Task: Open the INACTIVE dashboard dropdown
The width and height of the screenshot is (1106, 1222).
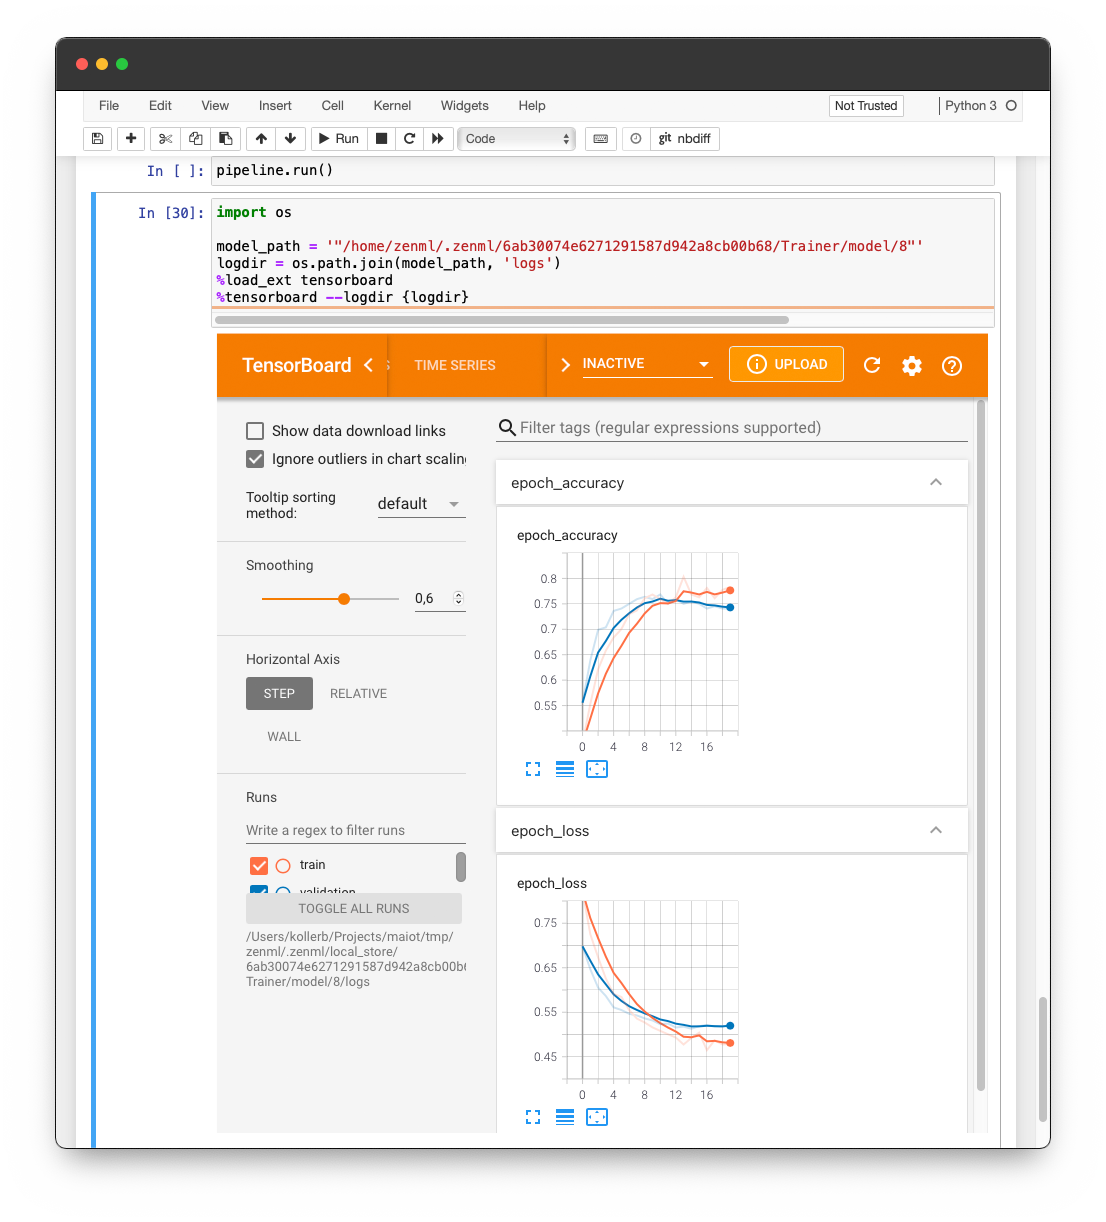Action: click(644, 363)
